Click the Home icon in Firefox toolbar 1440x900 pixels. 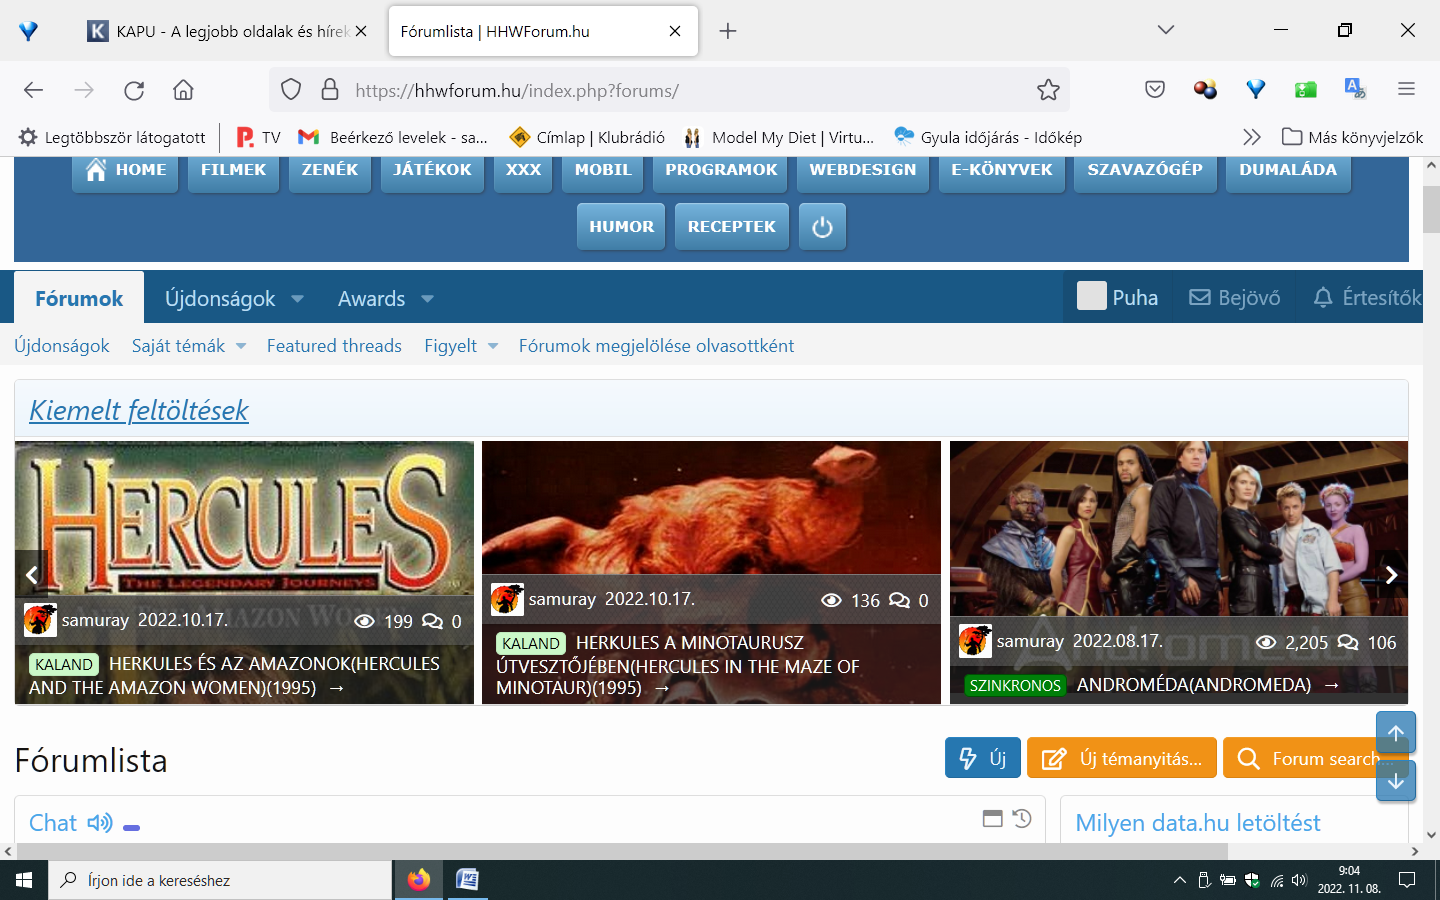coord(183,90)
